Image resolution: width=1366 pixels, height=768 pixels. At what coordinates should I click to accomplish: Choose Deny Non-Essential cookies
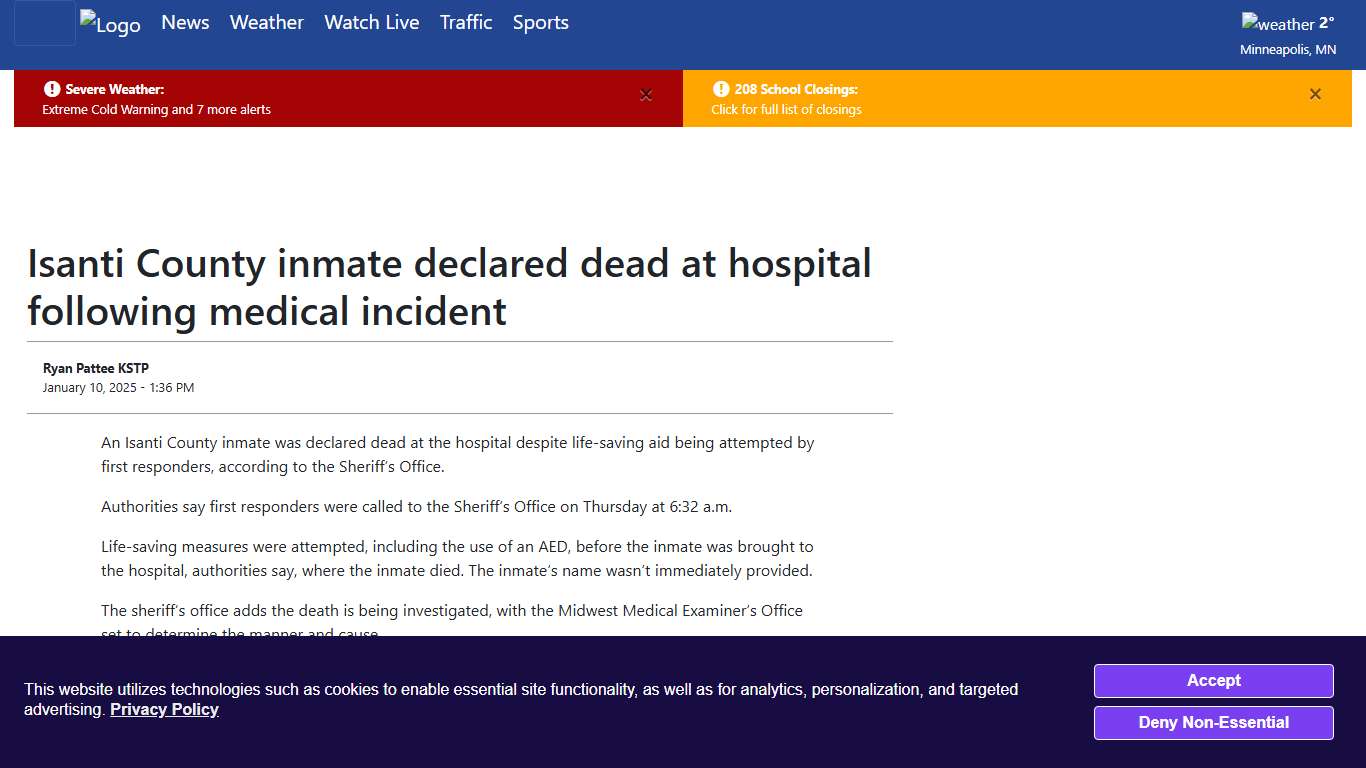pos(1213,722)
